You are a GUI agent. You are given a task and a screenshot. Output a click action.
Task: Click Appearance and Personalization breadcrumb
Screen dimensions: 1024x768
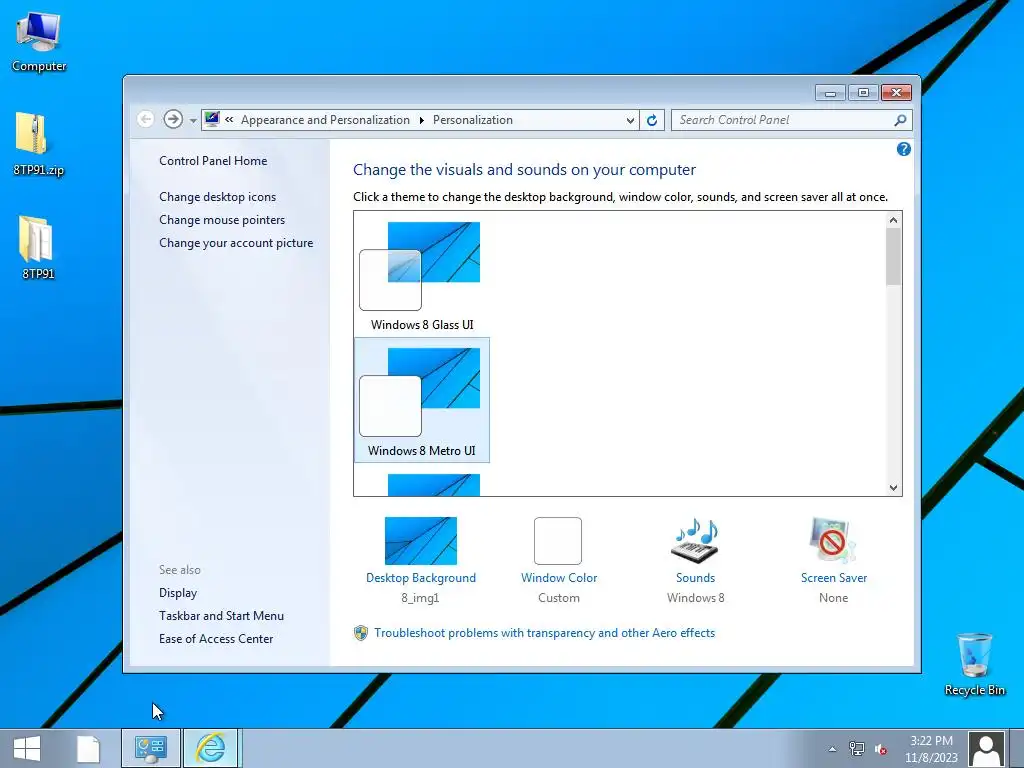pos(325,120)
